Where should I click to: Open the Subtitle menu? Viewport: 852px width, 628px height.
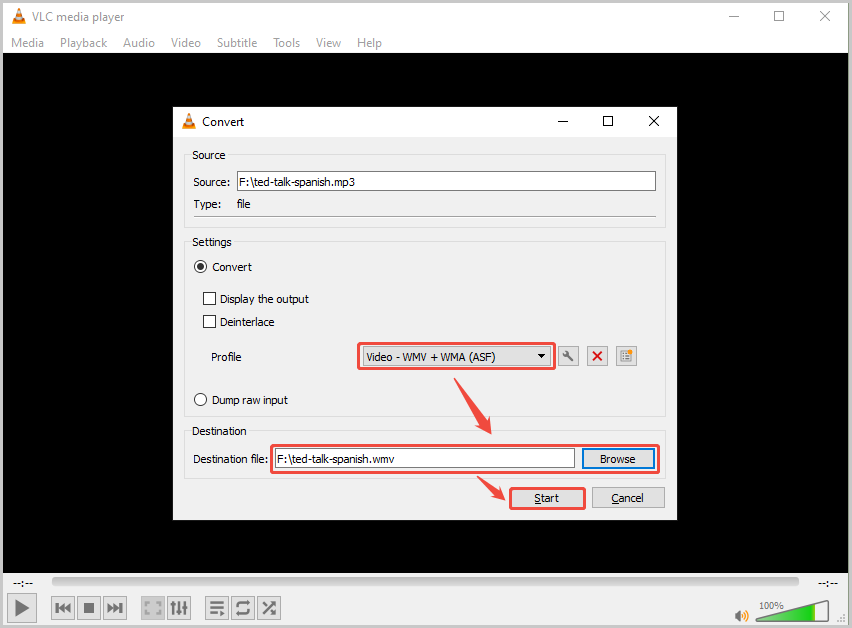(237, 42)
